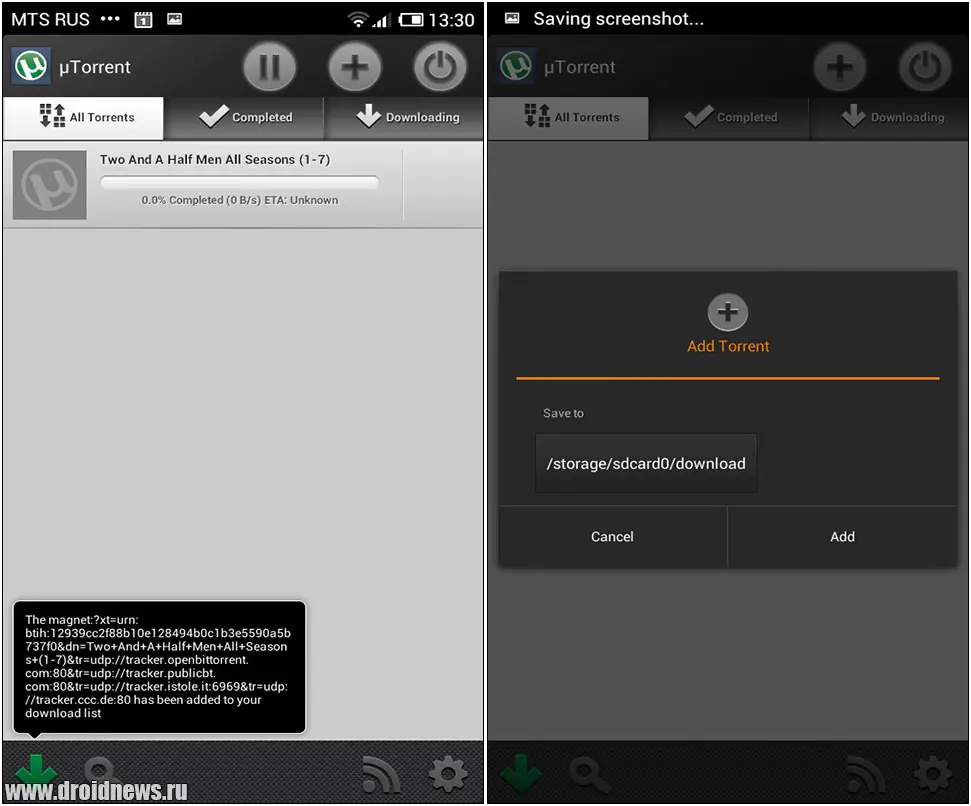Tap Cancel in Add Torrent dialog

click(x=612, y=537)
